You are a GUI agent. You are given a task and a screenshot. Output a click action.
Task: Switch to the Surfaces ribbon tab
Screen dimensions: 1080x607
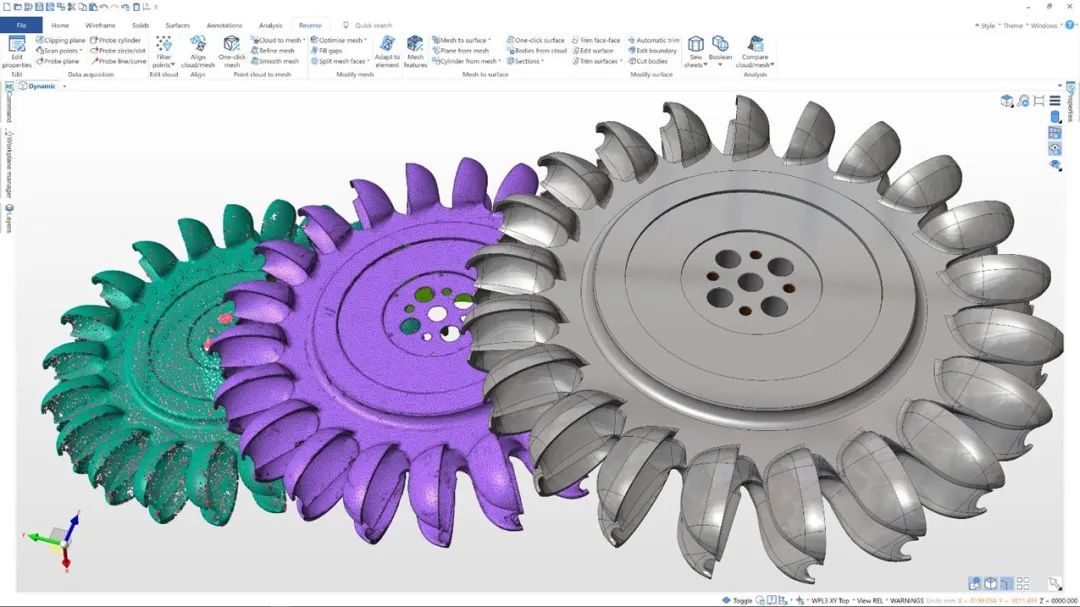point(177,25)
